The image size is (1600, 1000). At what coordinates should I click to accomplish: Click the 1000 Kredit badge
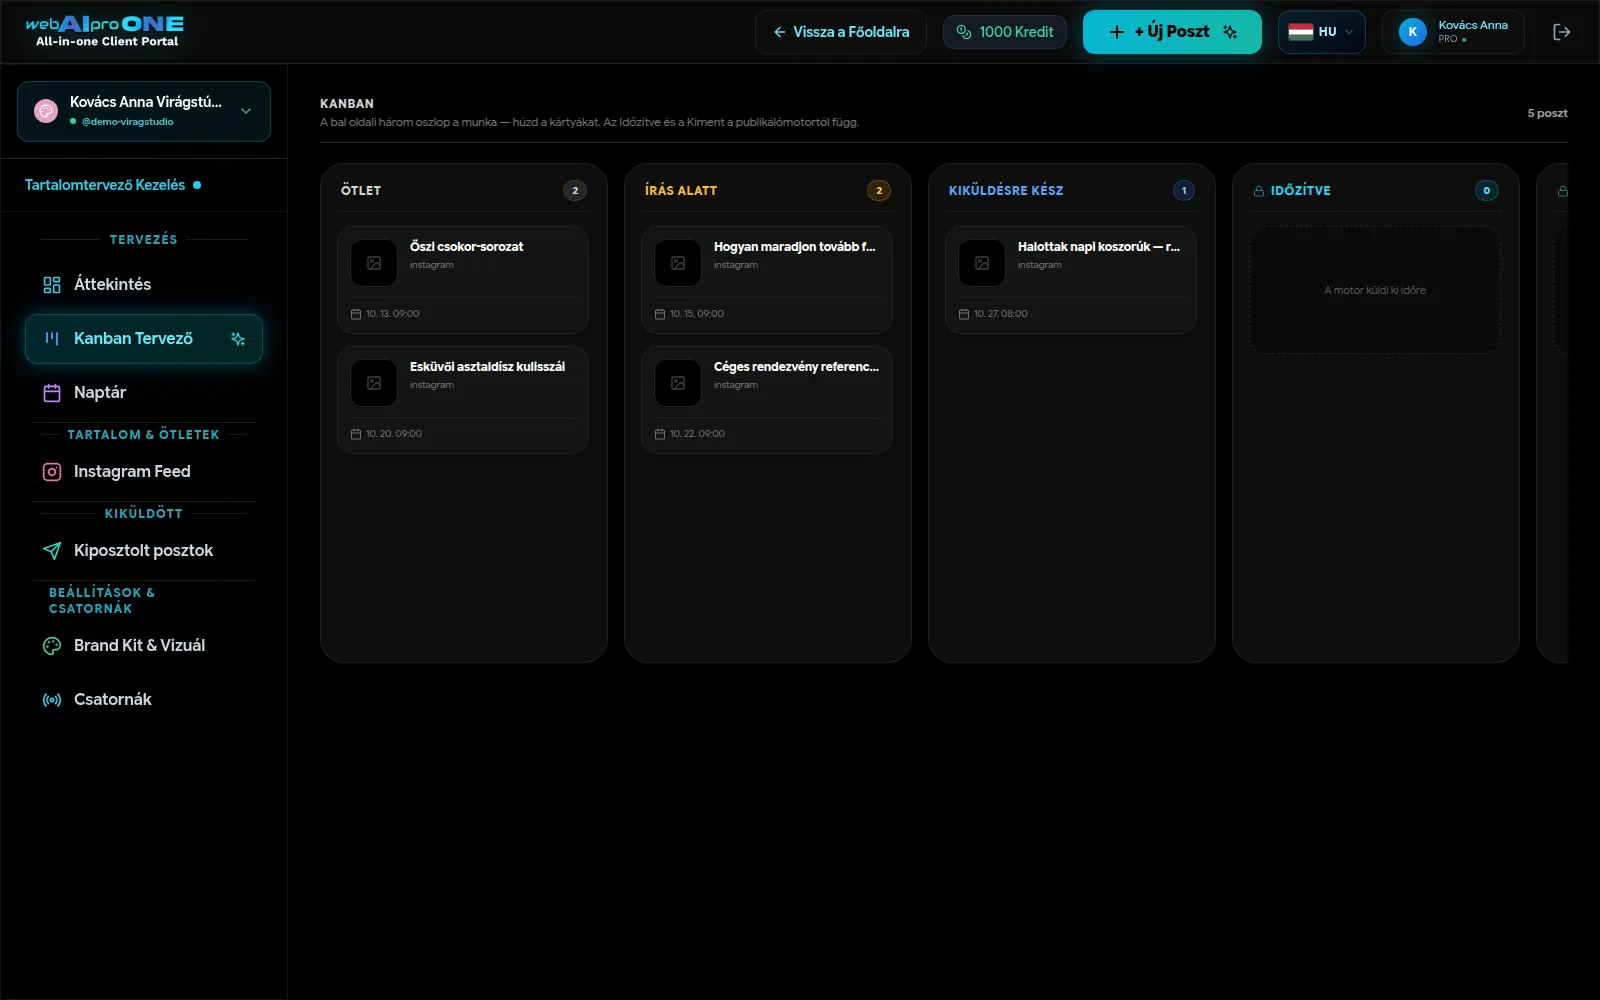pos(1005,32)
